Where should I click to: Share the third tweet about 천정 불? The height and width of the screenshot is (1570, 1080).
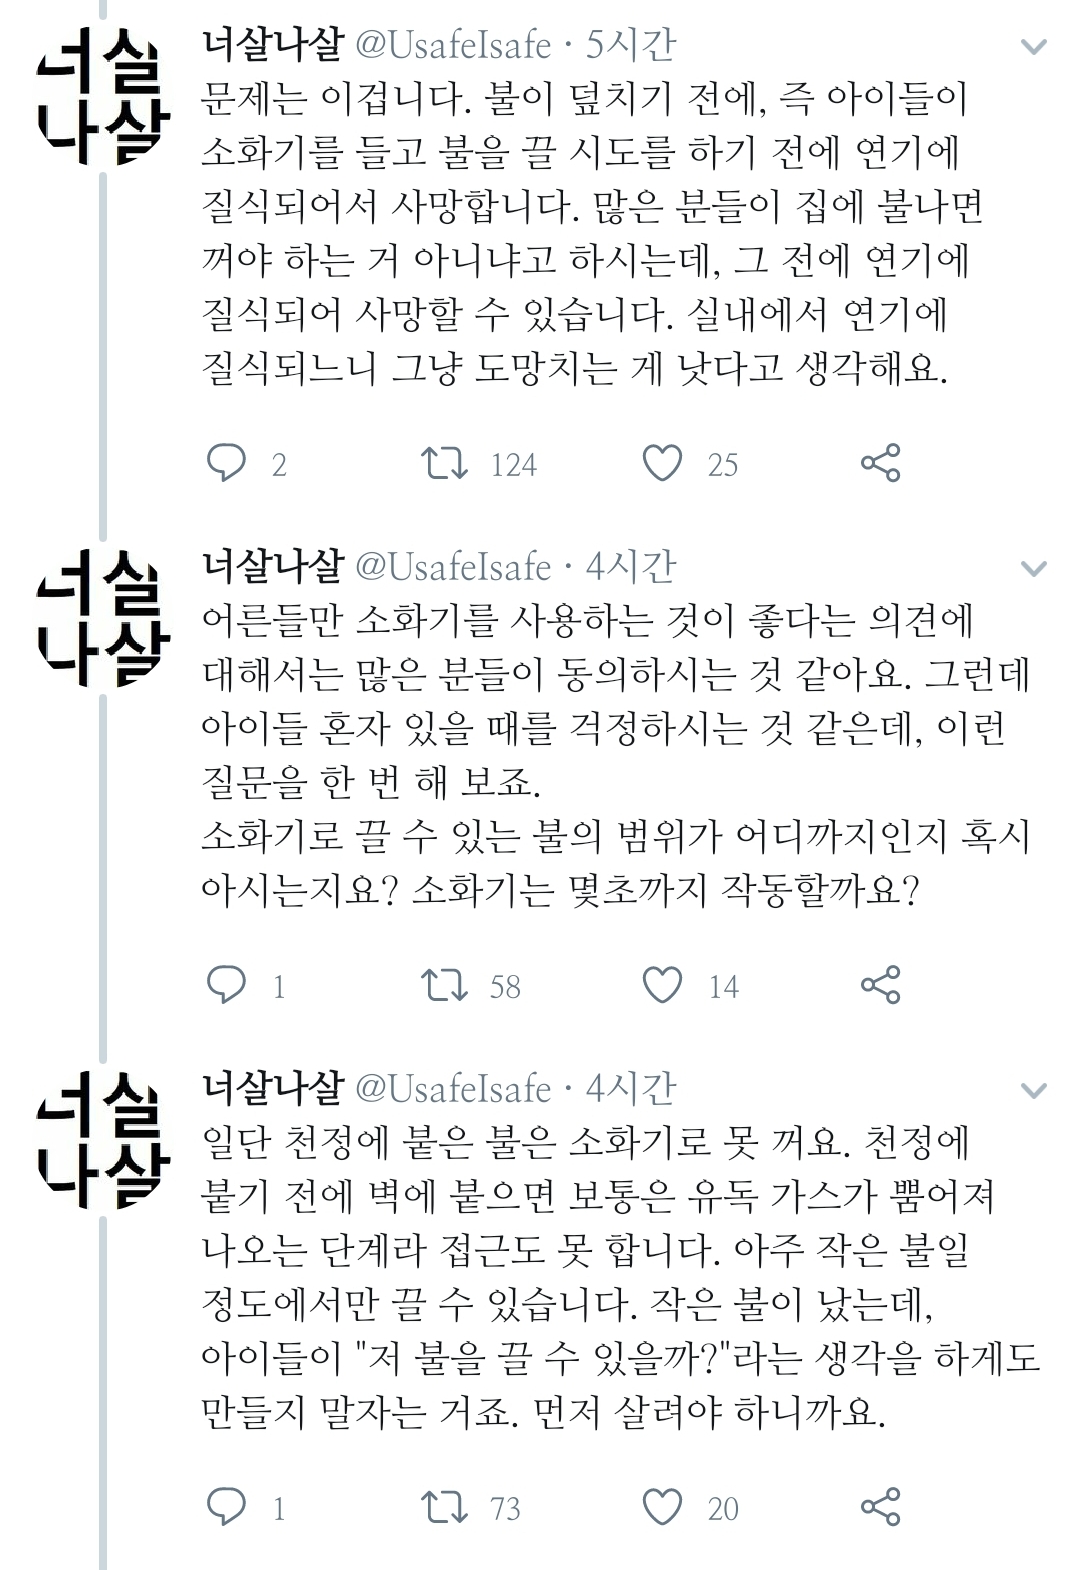[x=880, y=1507]
